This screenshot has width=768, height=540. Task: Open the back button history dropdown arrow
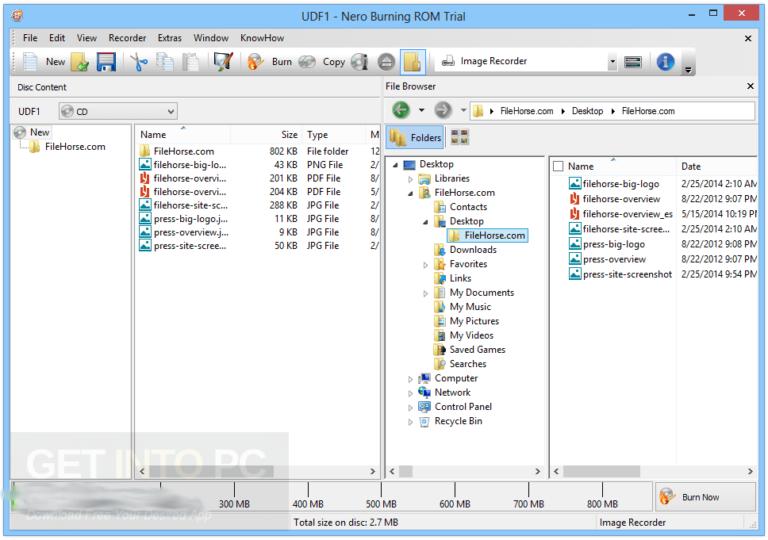click(x=421, y=110)
